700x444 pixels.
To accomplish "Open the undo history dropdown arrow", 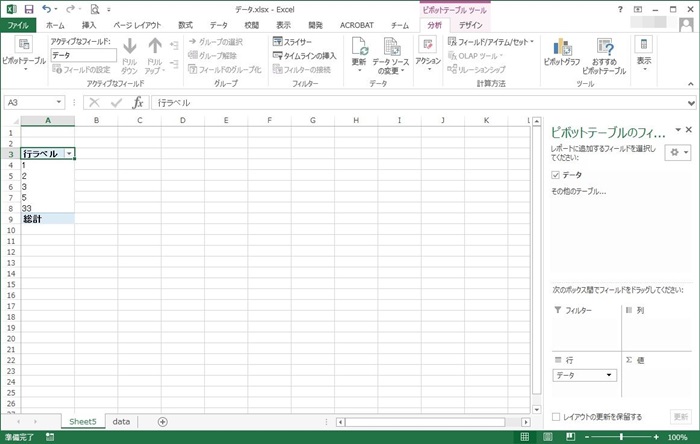I will [55, 9].
